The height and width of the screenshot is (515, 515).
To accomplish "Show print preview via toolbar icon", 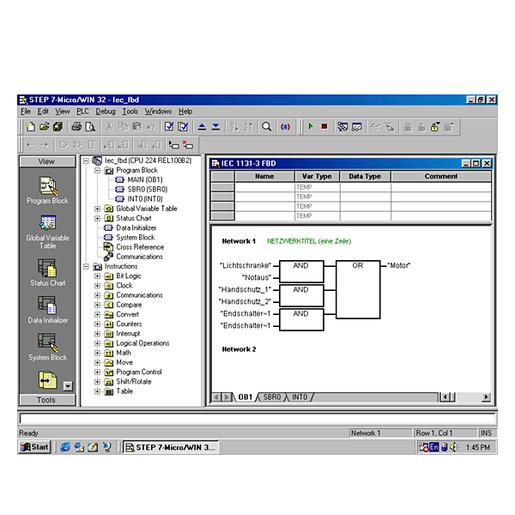I will (90, 127).
